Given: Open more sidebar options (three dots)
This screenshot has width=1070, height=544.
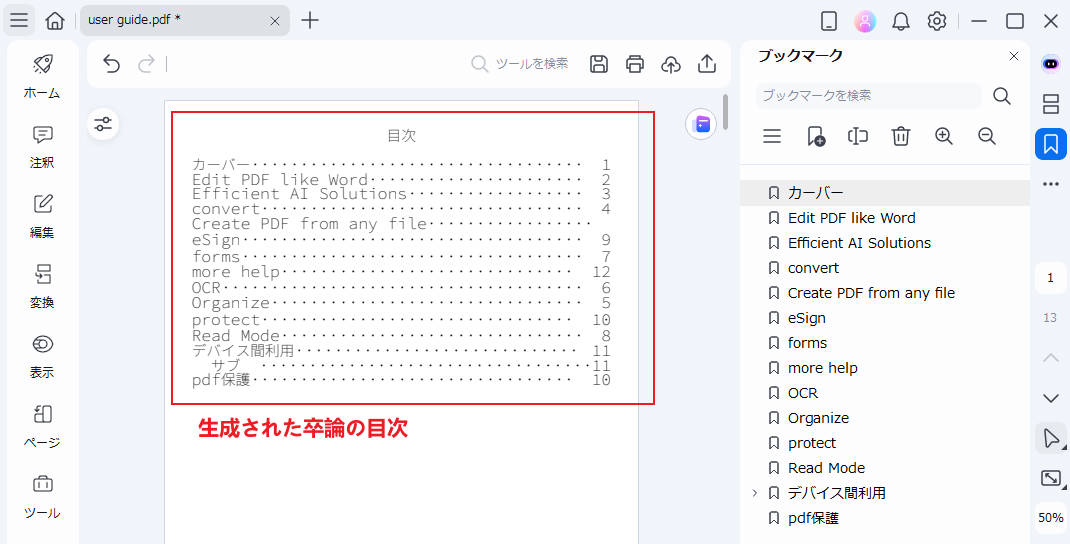Looking at the screenshot, I should tap(1051, 184).
